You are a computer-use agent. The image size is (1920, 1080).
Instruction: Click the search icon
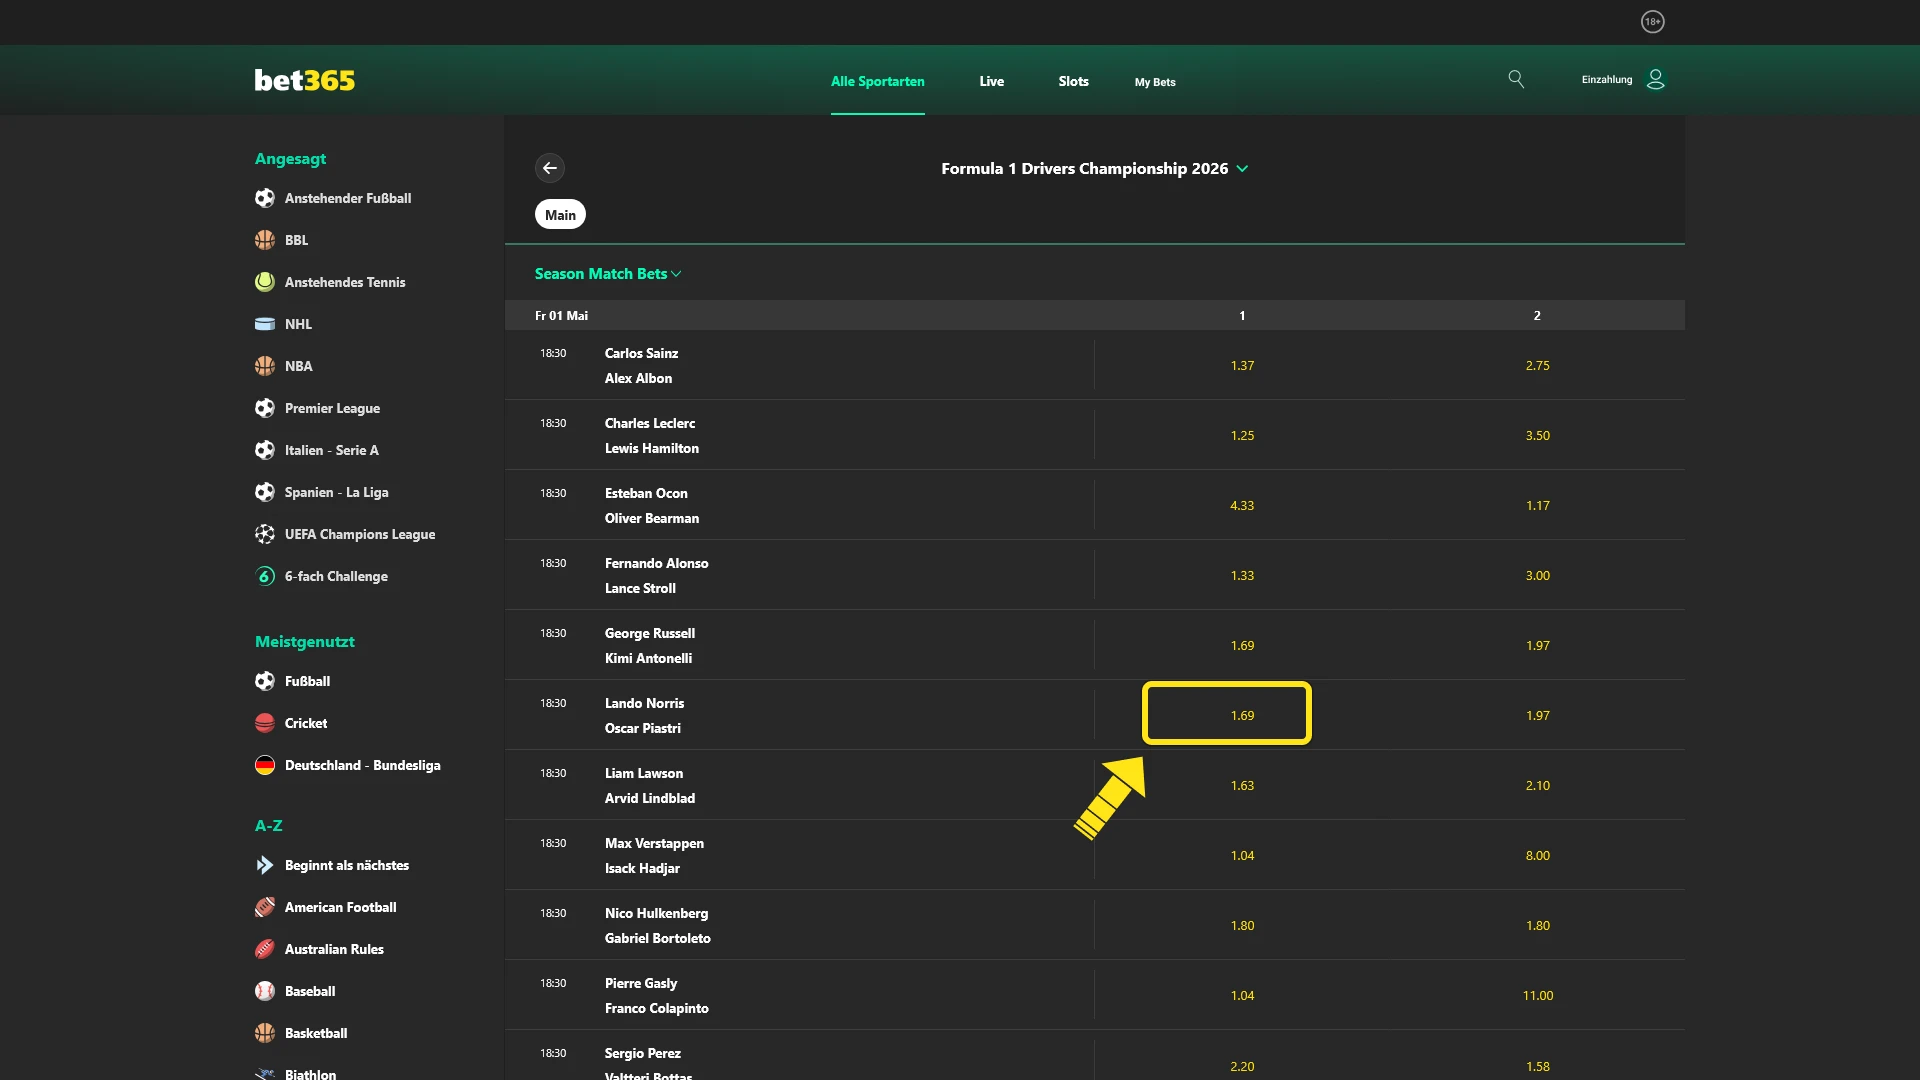click(x=1516, y=79)
